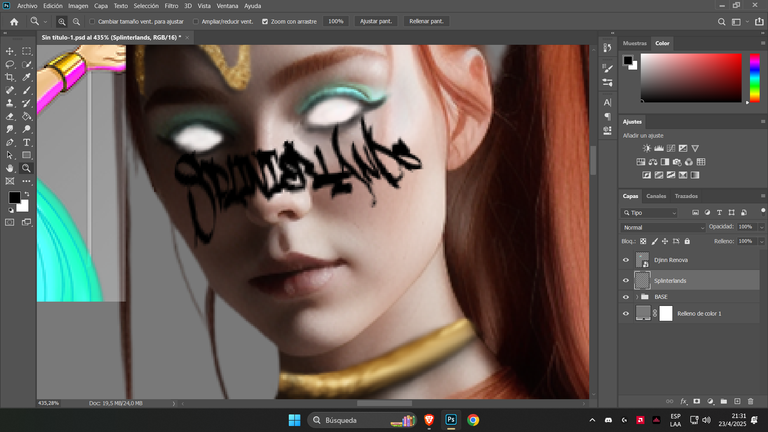Toggle lock transparent pixels
Image resolution: width=768 pixels, height=432 pixels.
(643, 241)
